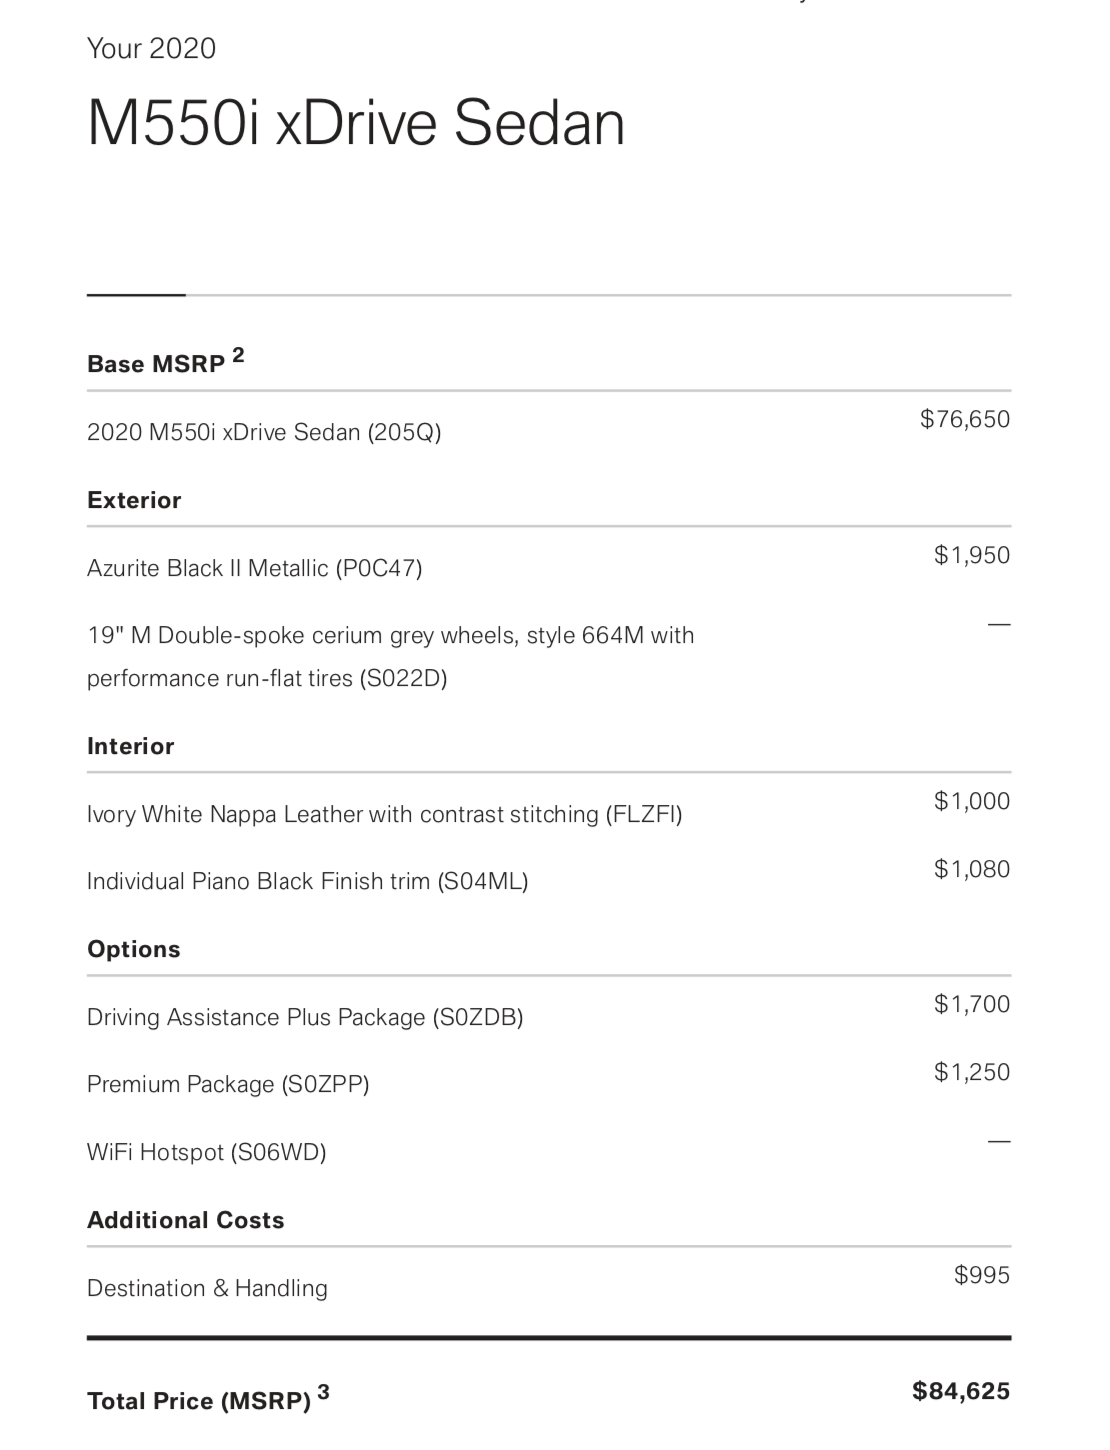The image size is (1110, 1450).
Task: Open footnote 2 beside Base MSRP
Action: (238, 355)
